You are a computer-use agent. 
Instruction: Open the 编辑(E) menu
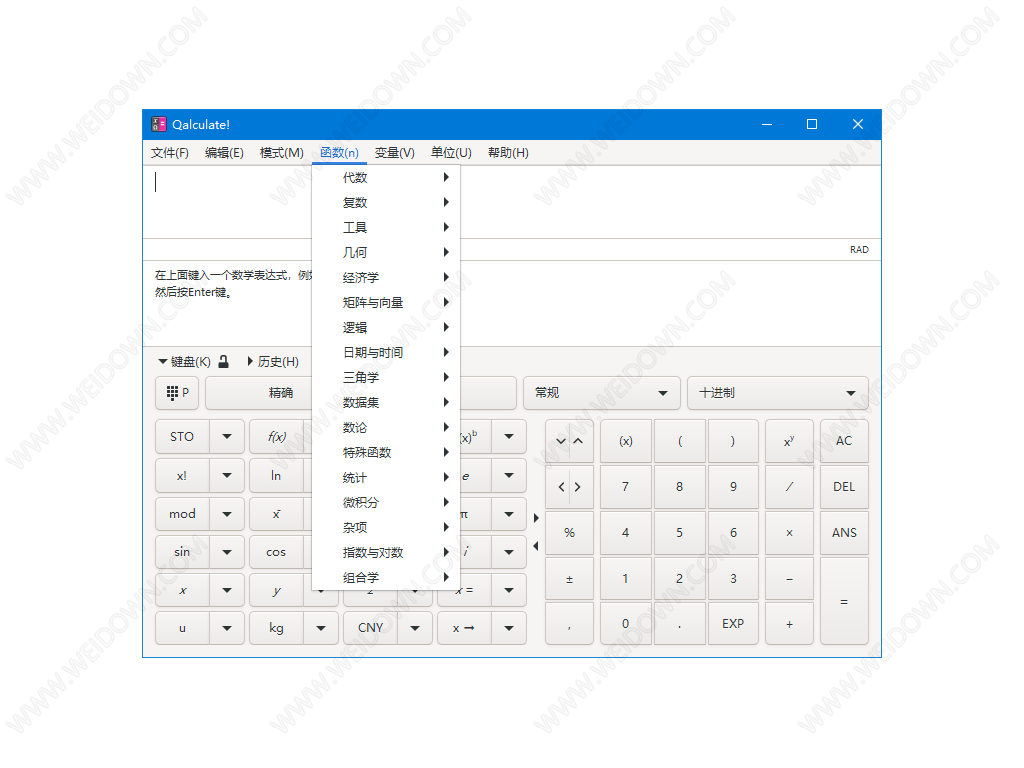coord(224,153)
